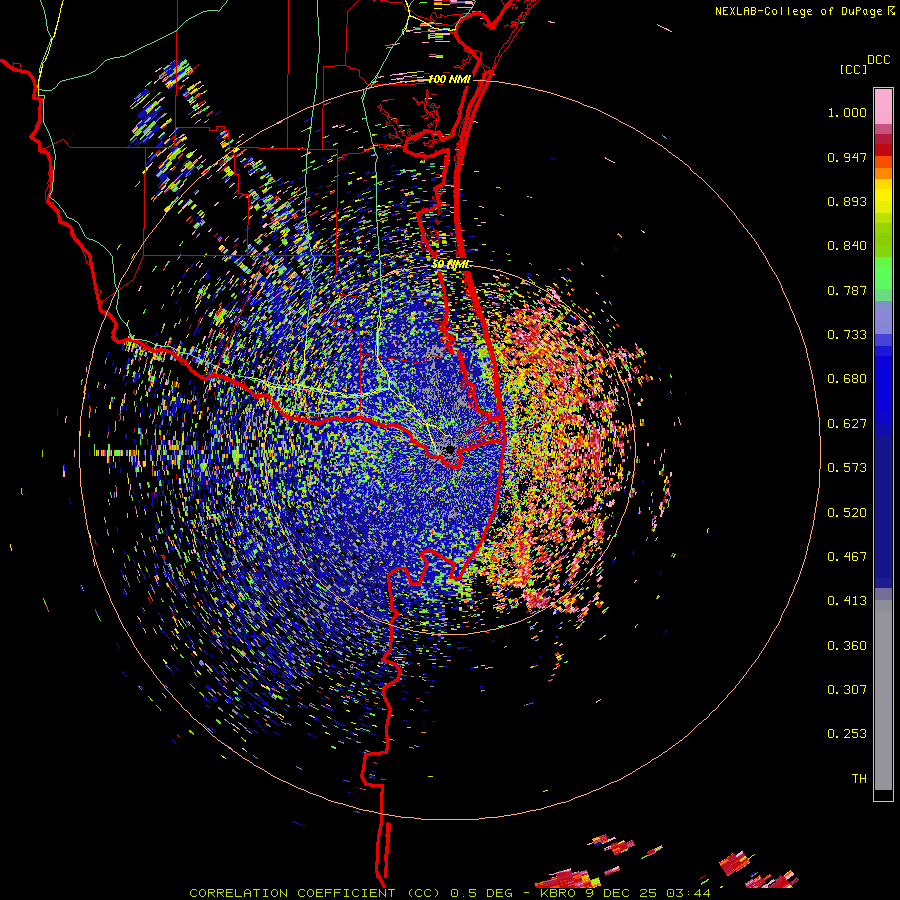Select the 0.467 scale value

pos(847,557)
